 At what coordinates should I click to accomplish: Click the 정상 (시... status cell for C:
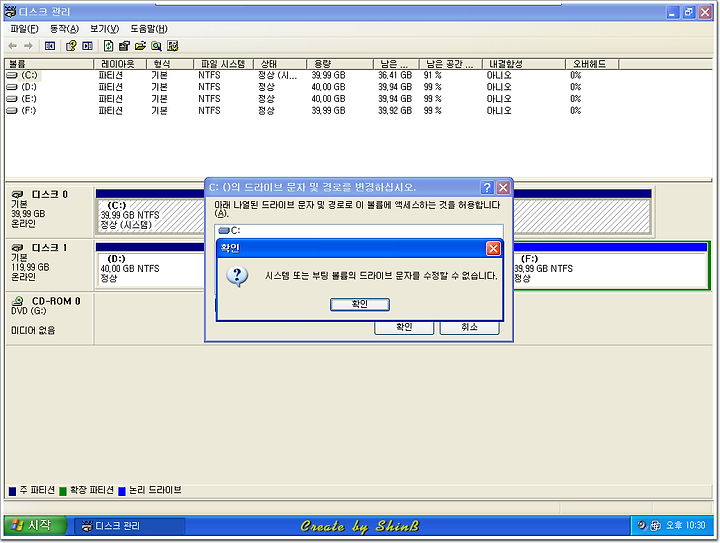[277, 75]
